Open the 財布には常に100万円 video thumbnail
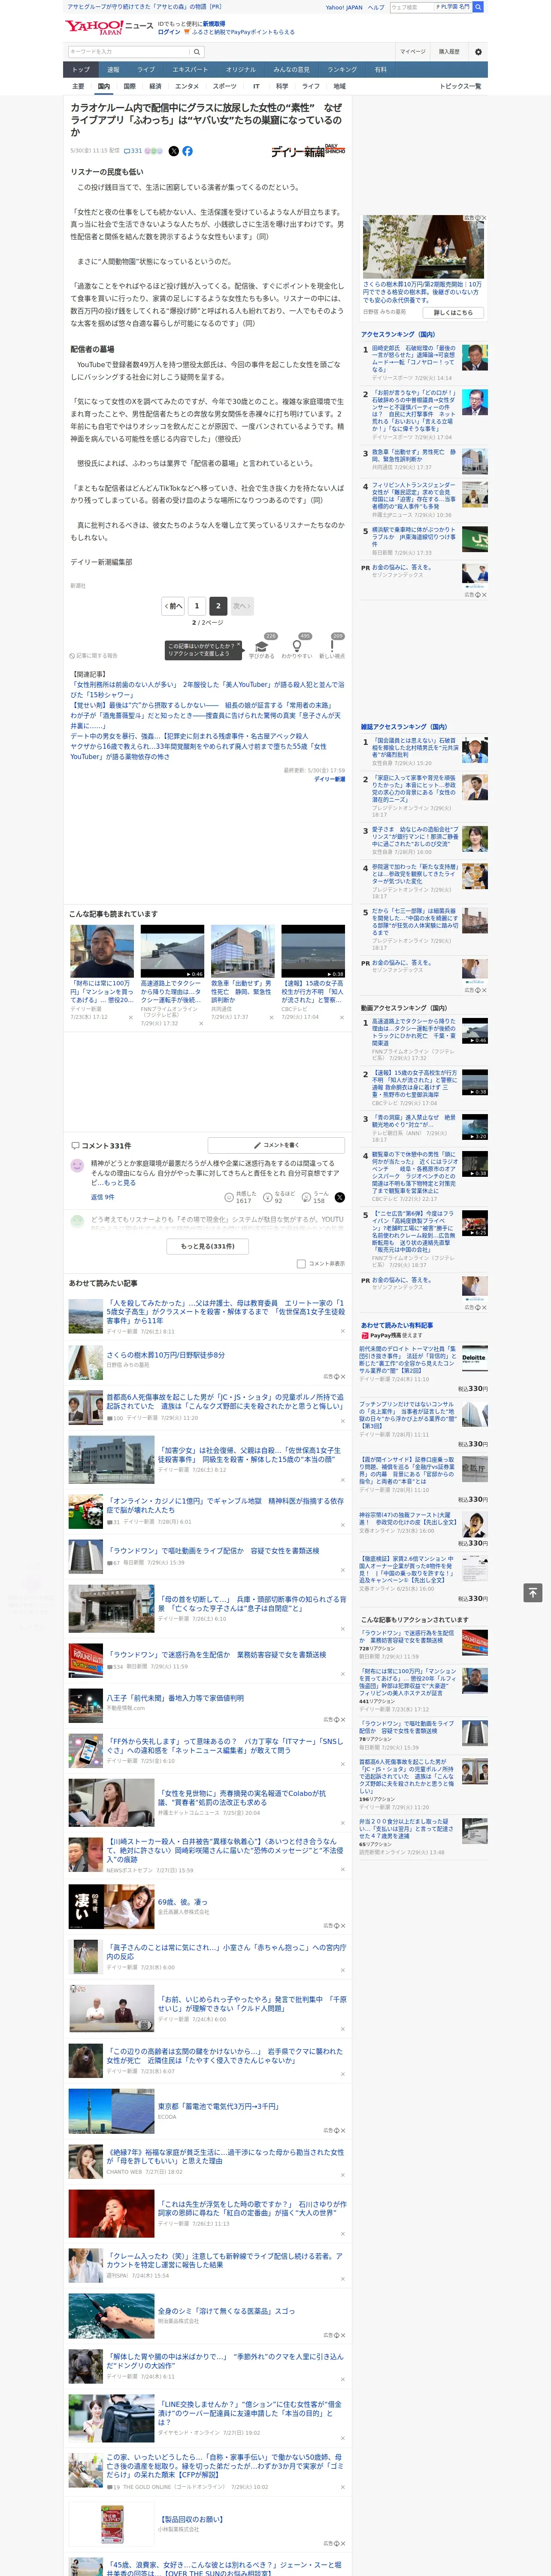The image size is (551, 2576). 102,951
